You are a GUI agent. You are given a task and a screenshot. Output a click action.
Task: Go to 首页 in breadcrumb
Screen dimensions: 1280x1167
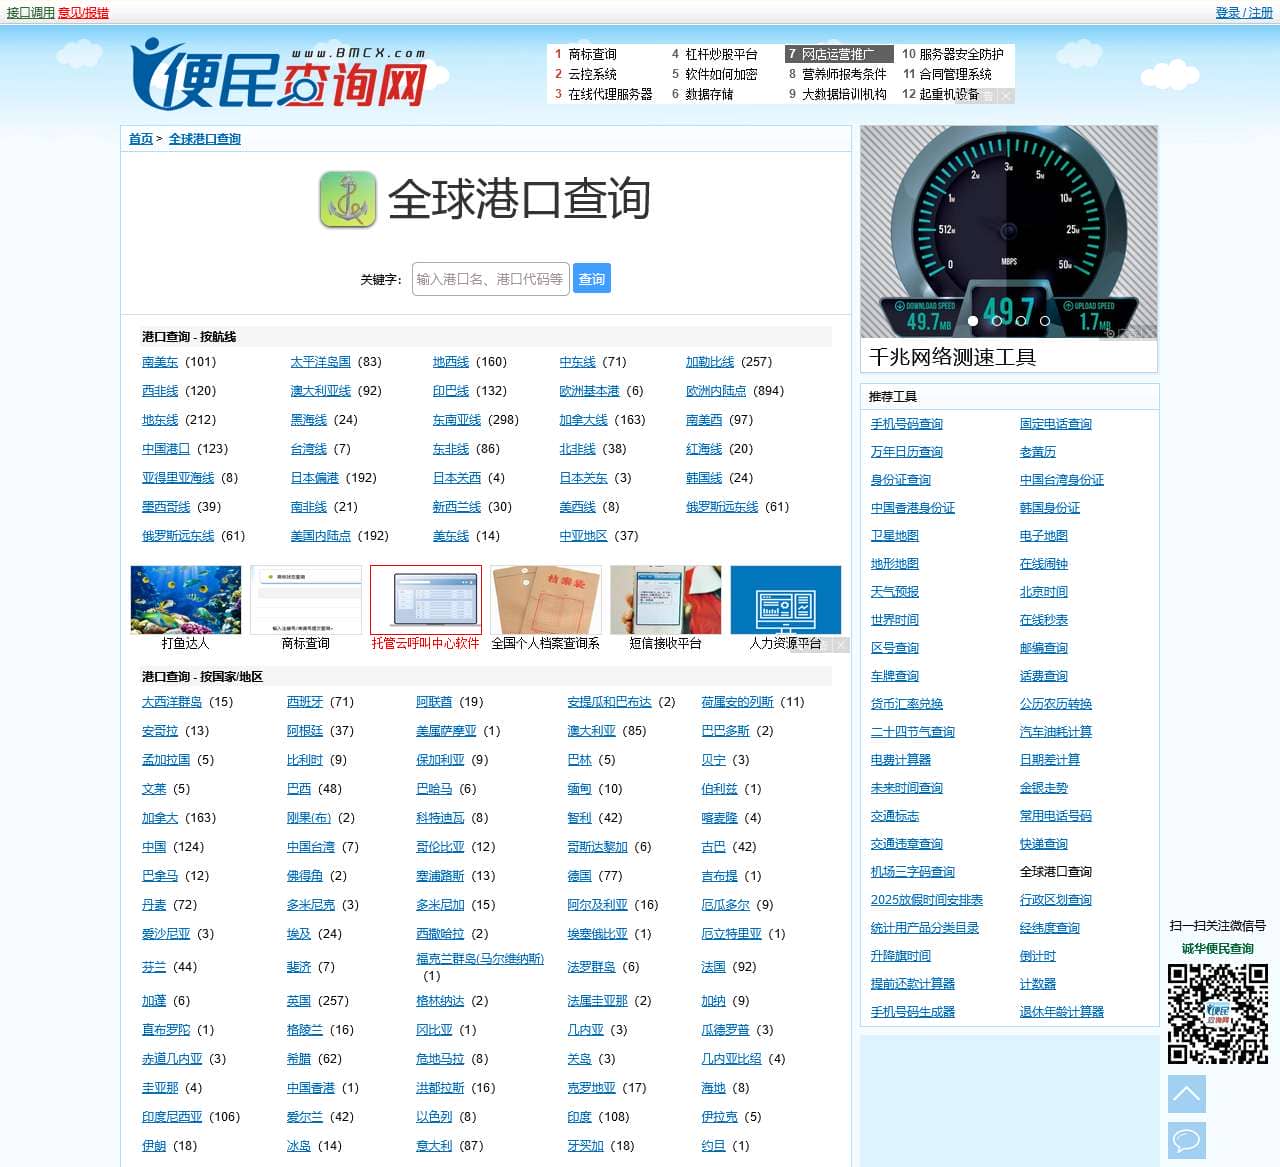(x=141, y=139)
